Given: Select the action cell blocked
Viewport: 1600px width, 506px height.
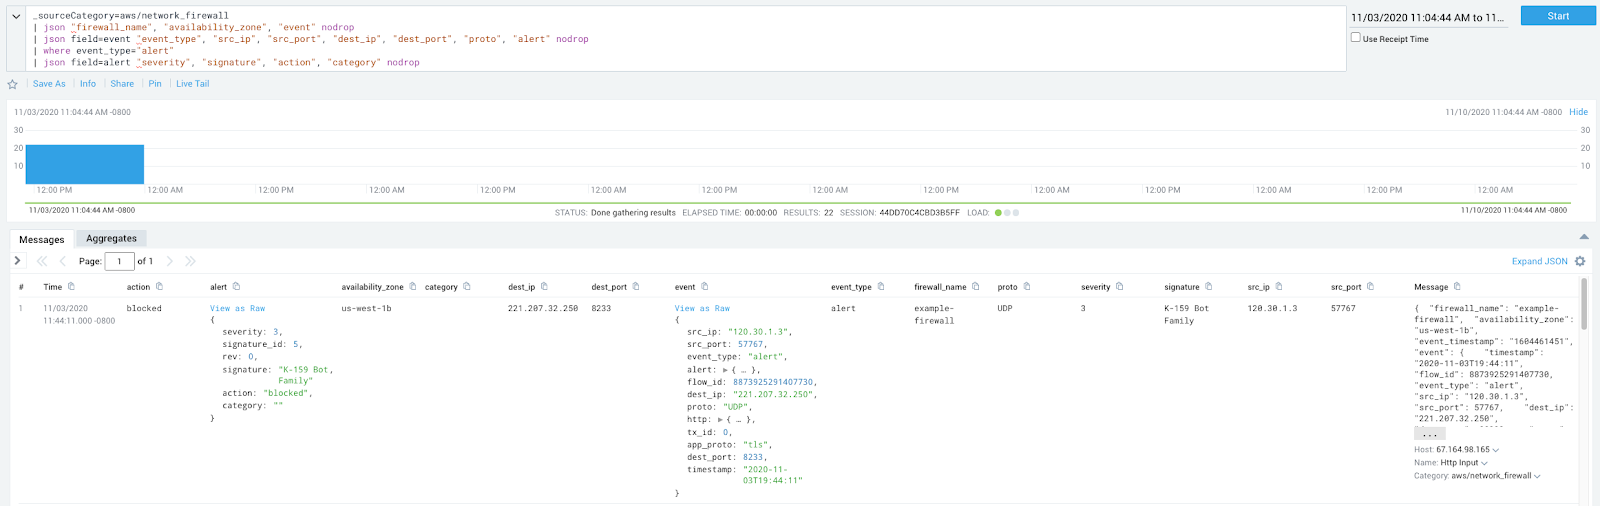Looking at the screenshot, I should pos(144,309).
